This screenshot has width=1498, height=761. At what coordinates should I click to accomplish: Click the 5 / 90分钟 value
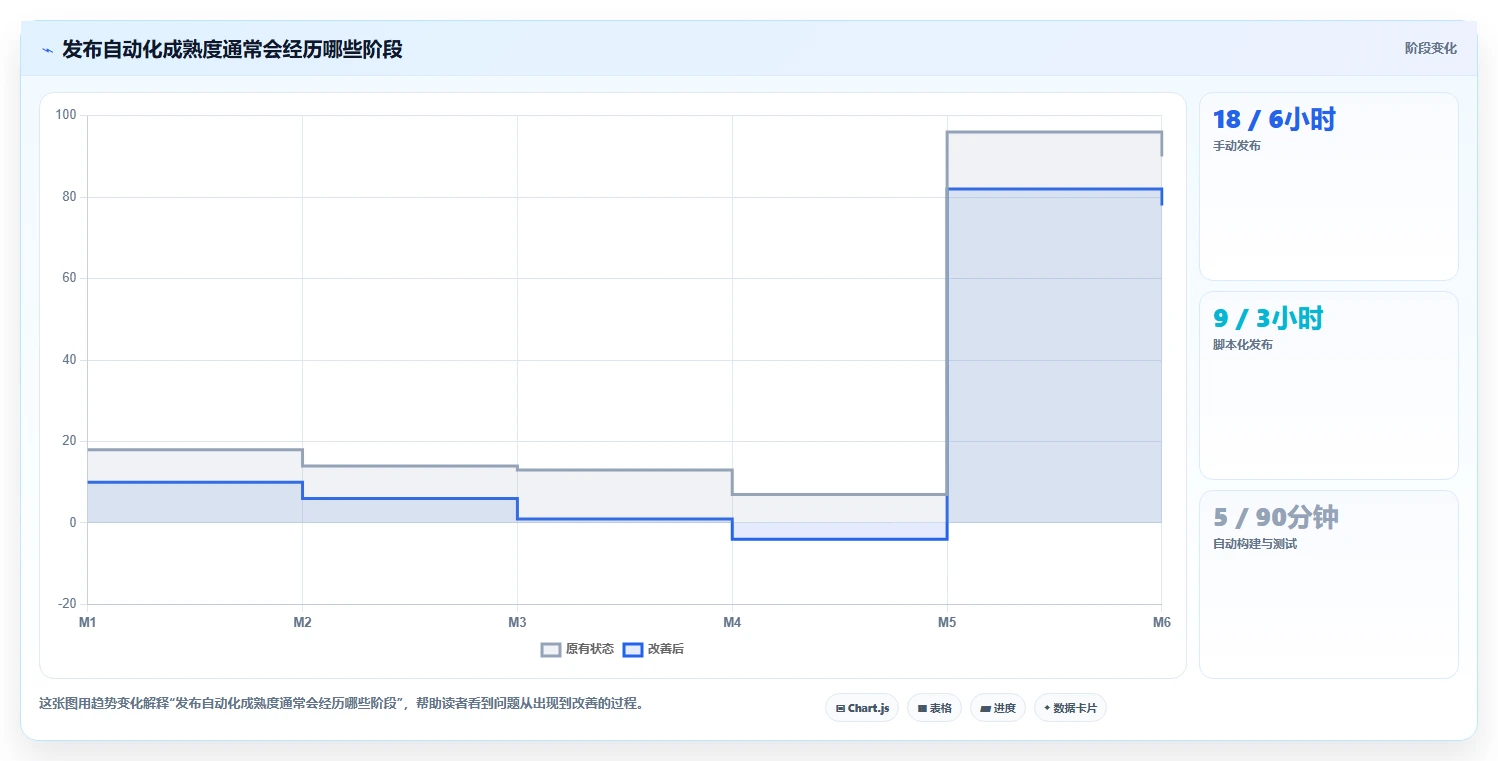point(1275,518)
